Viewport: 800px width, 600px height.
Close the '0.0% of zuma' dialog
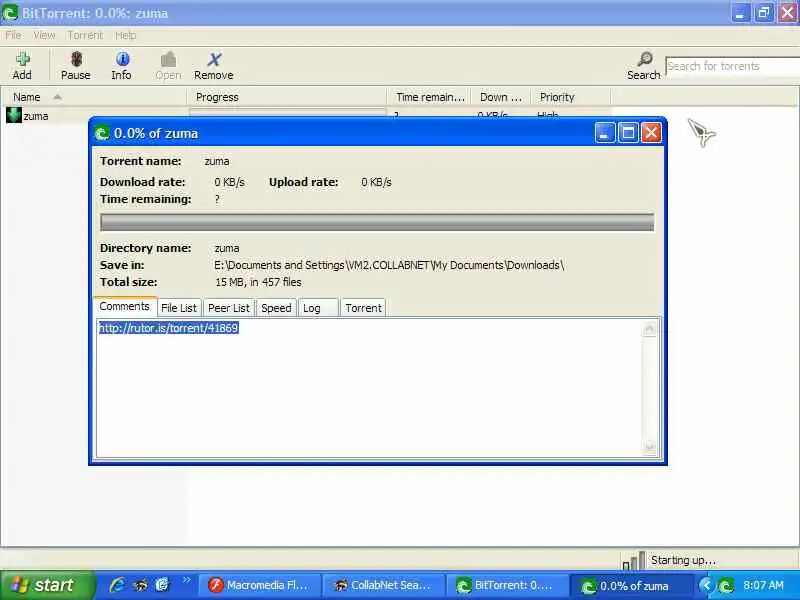tap(652, 133)
